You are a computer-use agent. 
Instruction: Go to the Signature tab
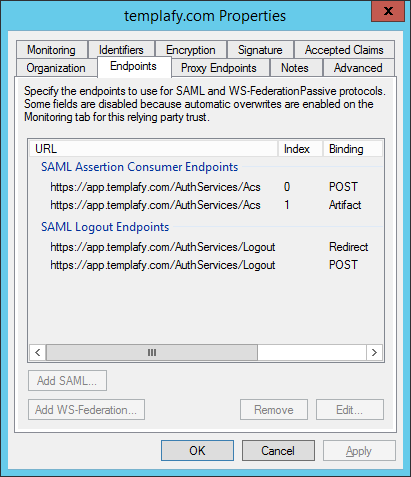260,50
